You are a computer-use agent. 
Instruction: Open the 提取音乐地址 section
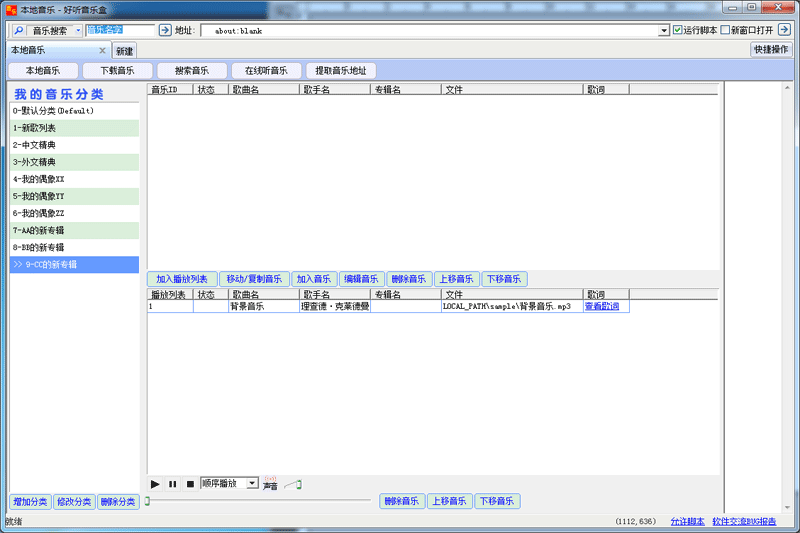point(341,70)
